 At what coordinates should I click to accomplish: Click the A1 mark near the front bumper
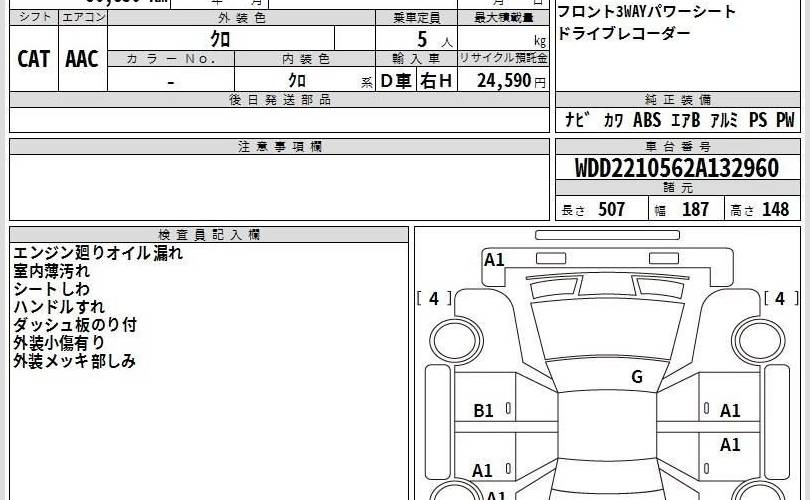coord(494,260)
